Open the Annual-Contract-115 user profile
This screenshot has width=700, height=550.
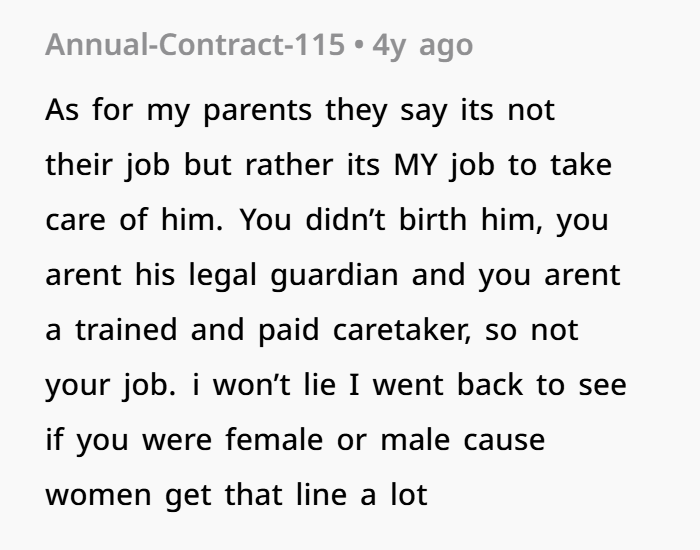(195, 45)
